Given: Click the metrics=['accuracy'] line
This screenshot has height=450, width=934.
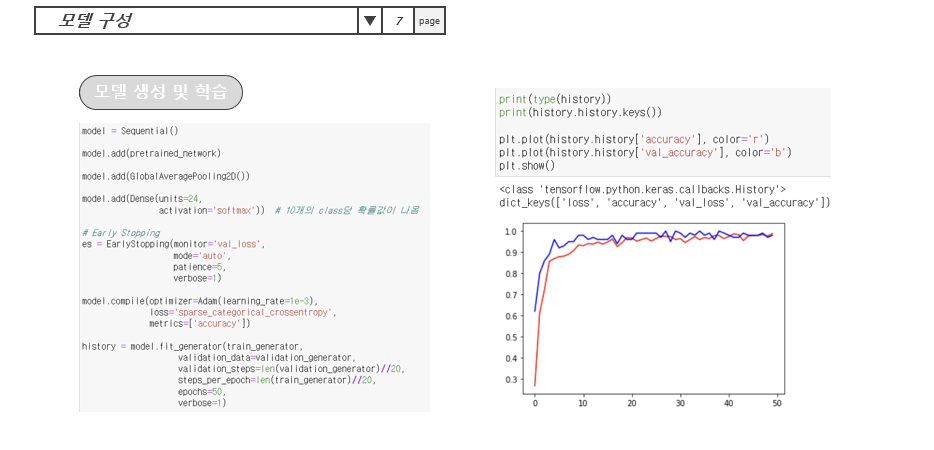Looking at the screenshot, I should (200, 323).
